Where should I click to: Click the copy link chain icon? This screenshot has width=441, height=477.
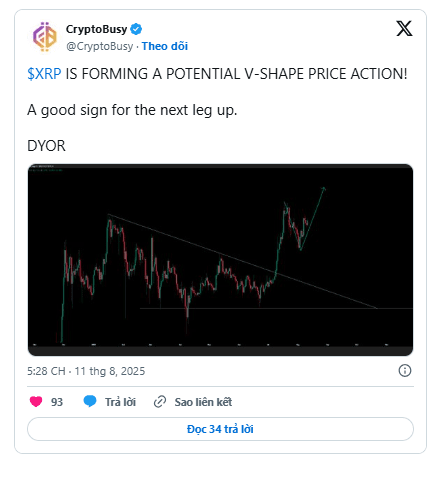click(x=160, y=402)
